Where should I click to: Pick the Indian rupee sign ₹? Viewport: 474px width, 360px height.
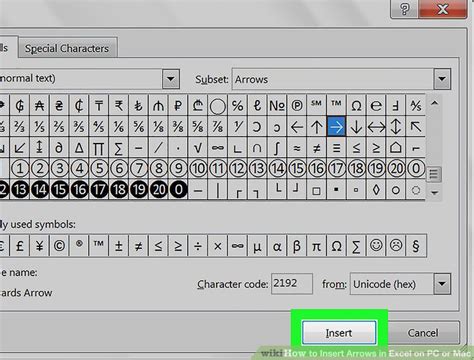(119, 106)
